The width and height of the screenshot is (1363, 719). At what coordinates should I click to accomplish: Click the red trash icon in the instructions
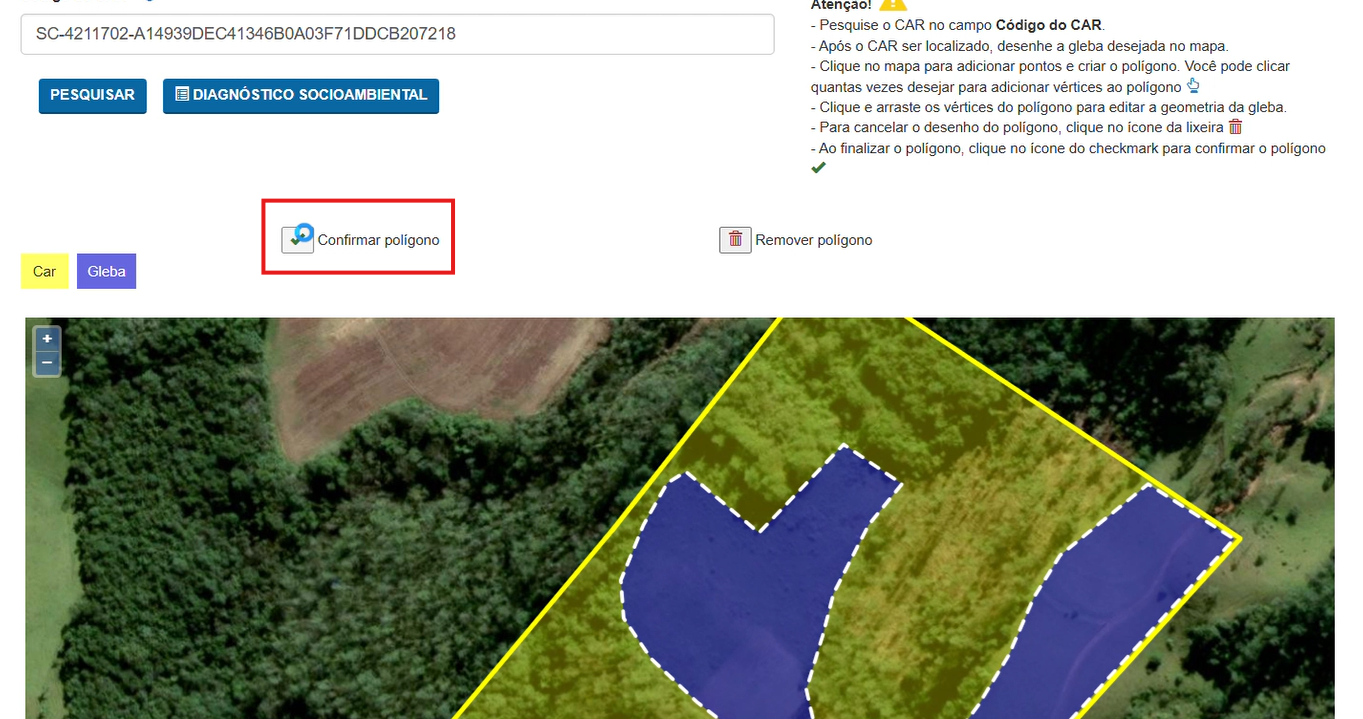[1235, 127]
